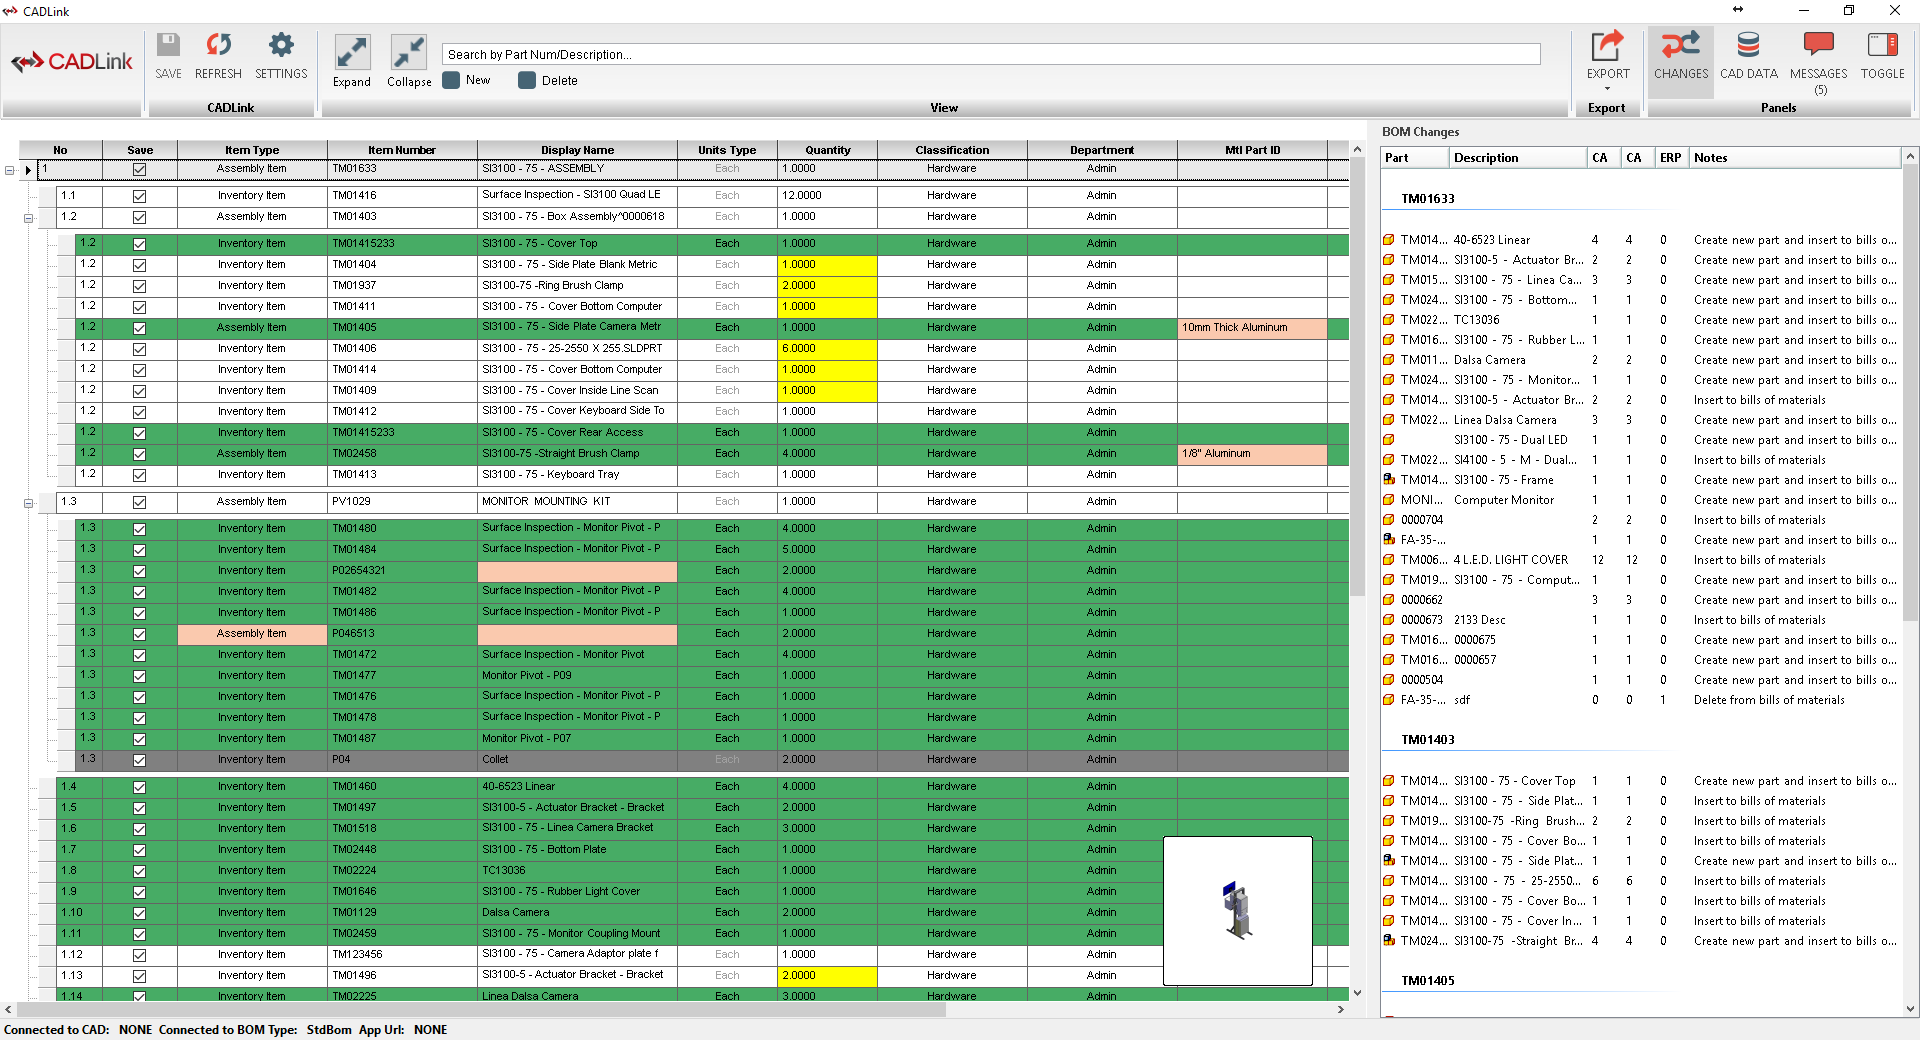Toggle Save checkbox for TM01403 row
Viewport: 1920px width, 1040px height.
[x=140, y=217]
